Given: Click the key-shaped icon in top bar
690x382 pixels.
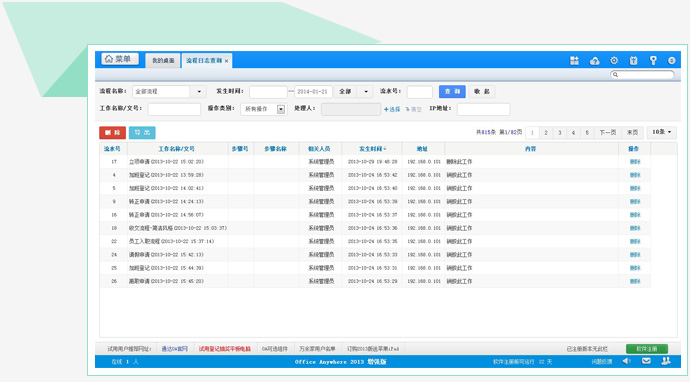Looking at the screenshot, I should click(x=653, y=61).
